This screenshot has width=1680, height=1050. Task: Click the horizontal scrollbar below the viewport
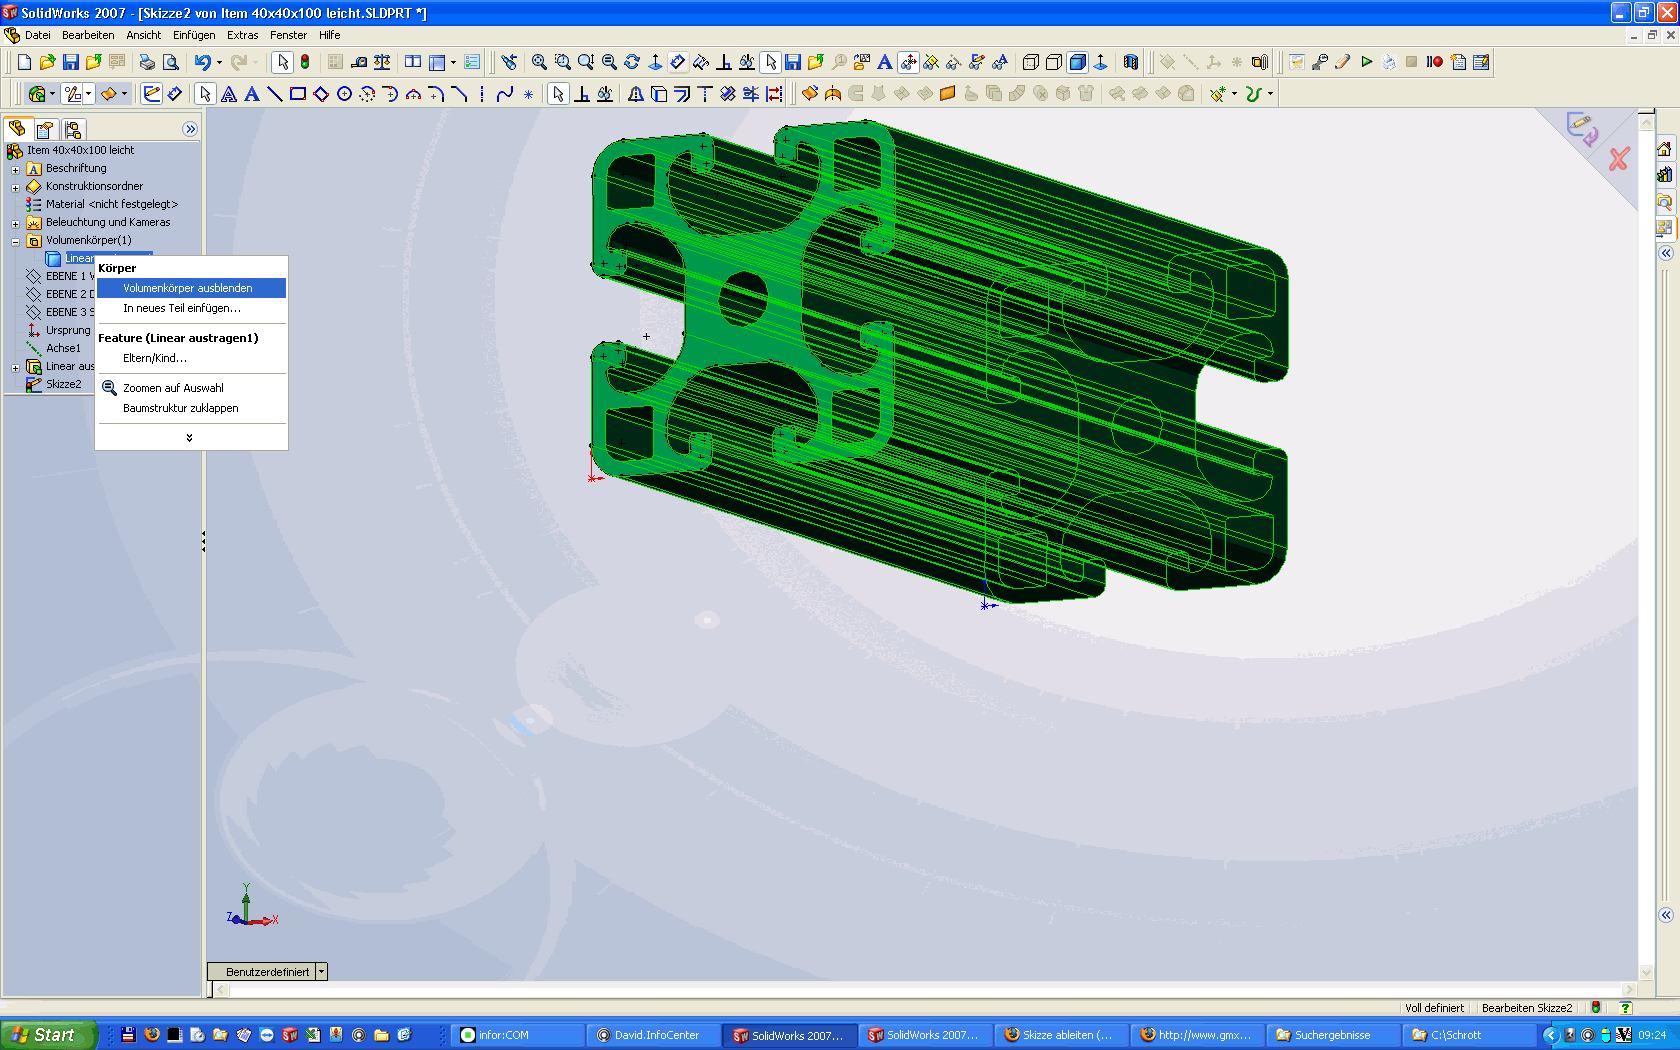[x=923, y=990]
